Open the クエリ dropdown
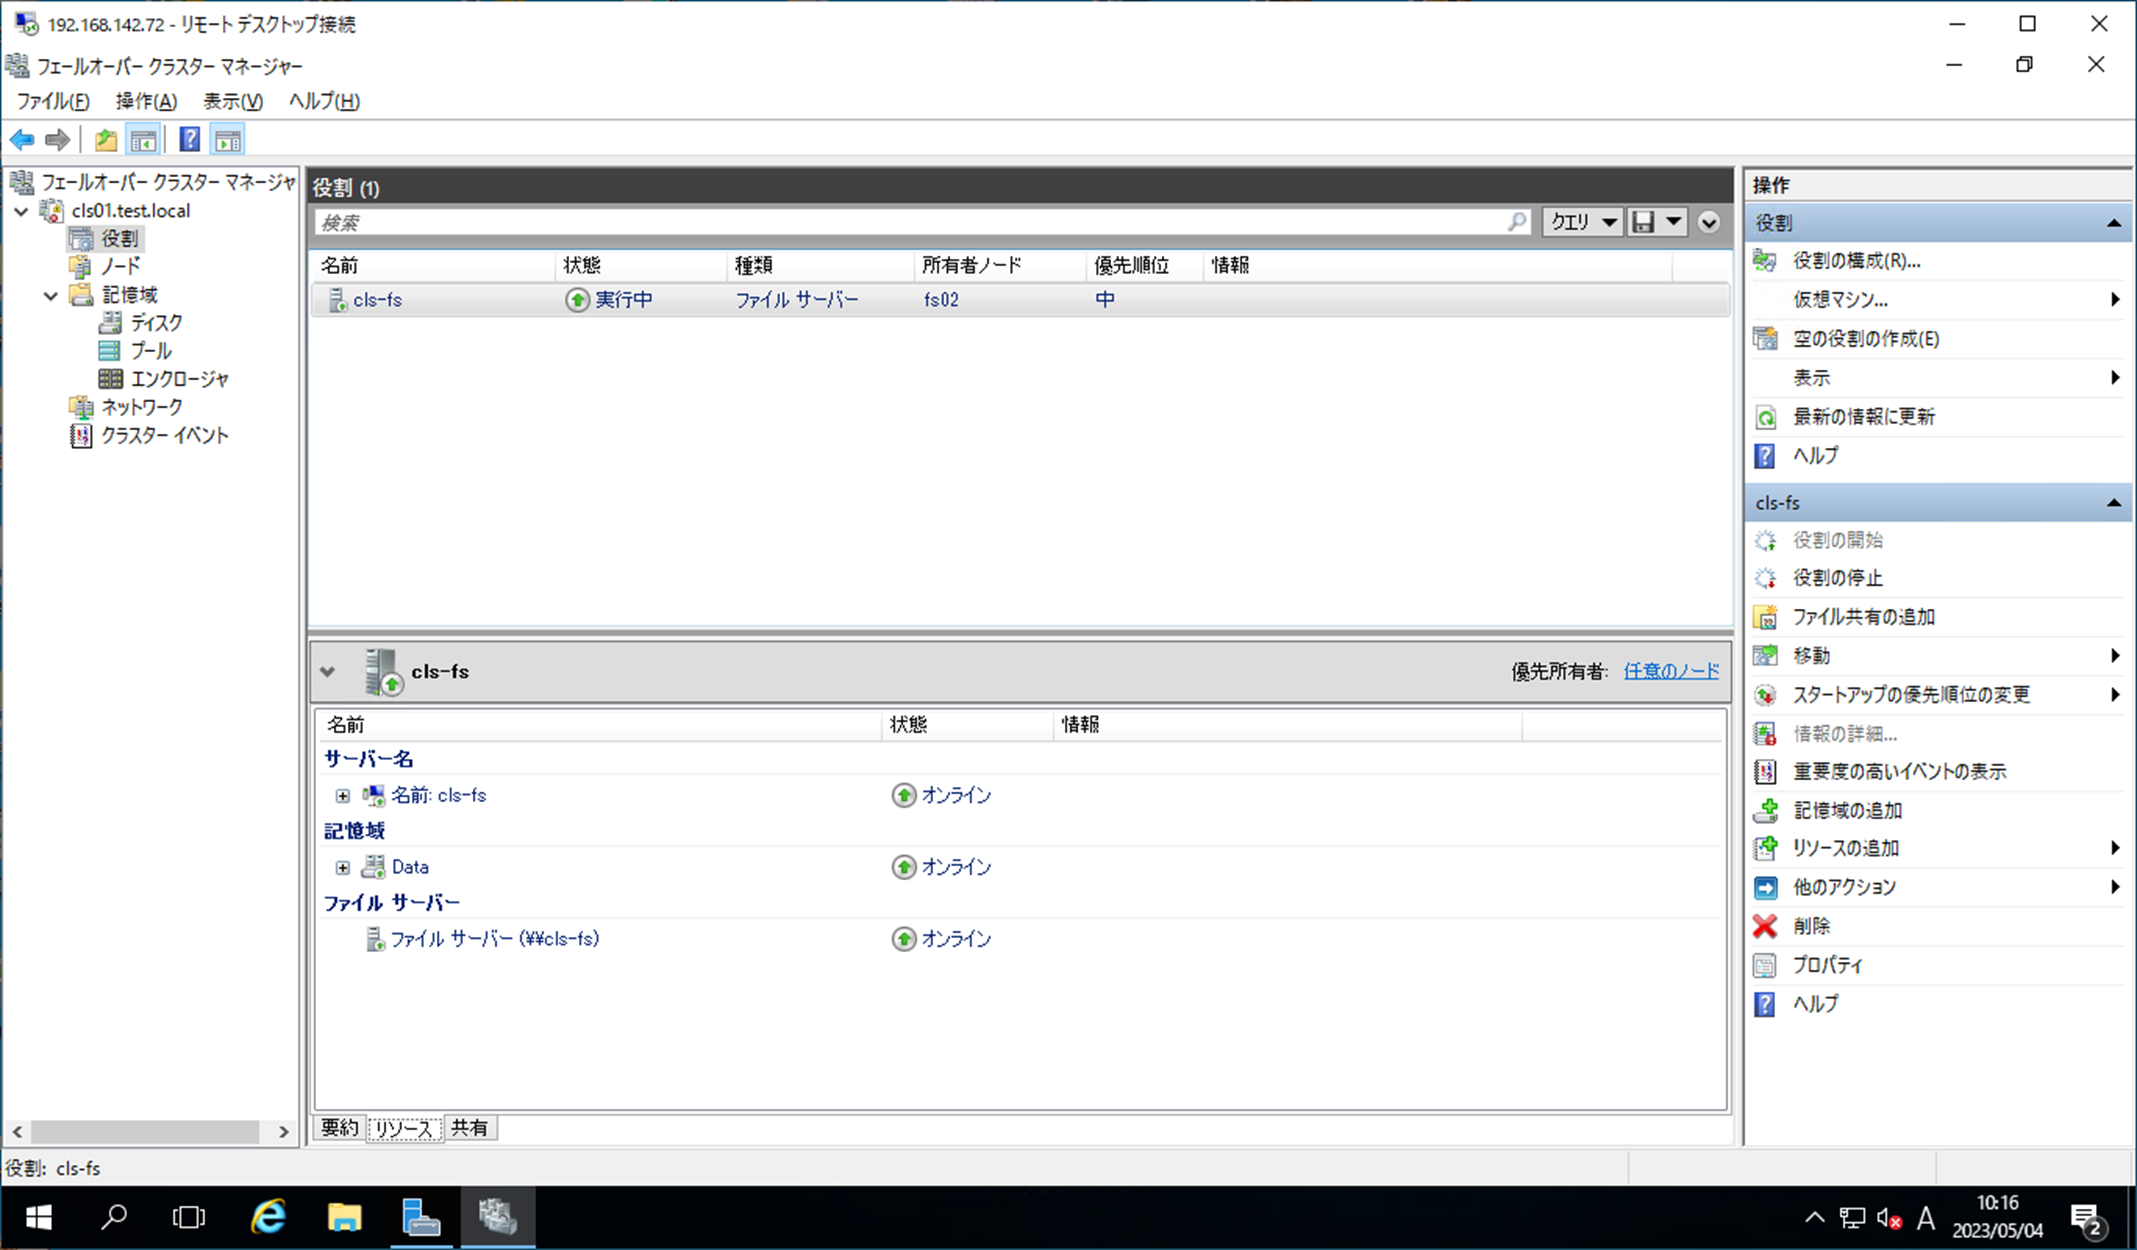The height and width of the screenshot is (1250, 2137). tap(1583, 222)
